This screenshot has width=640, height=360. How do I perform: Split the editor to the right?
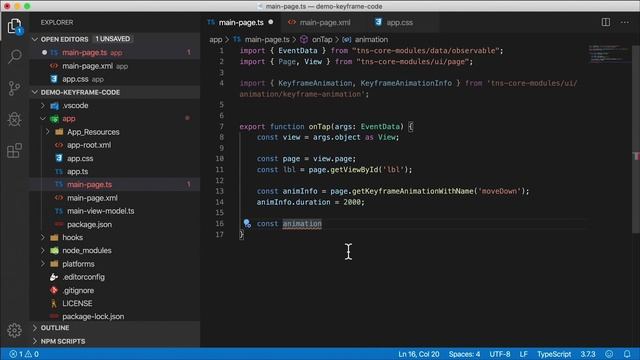606,22
